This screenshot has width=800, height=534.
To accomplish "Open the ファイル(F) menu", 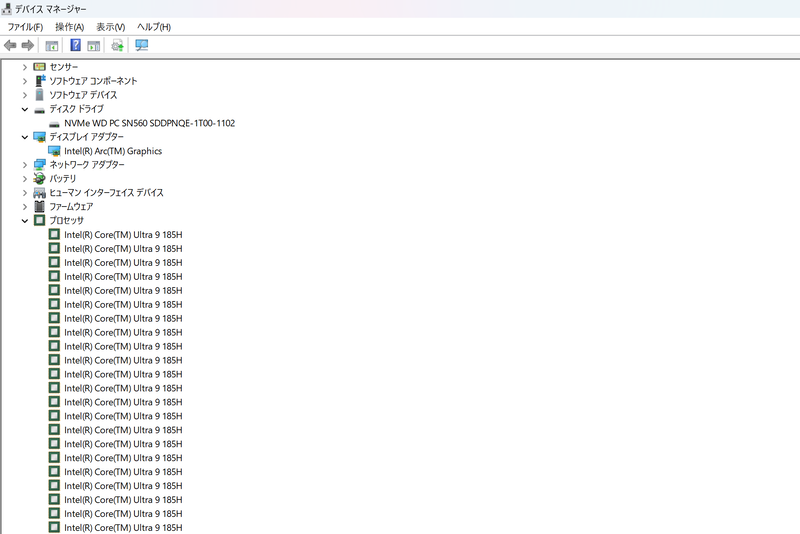I will [25, 27].
